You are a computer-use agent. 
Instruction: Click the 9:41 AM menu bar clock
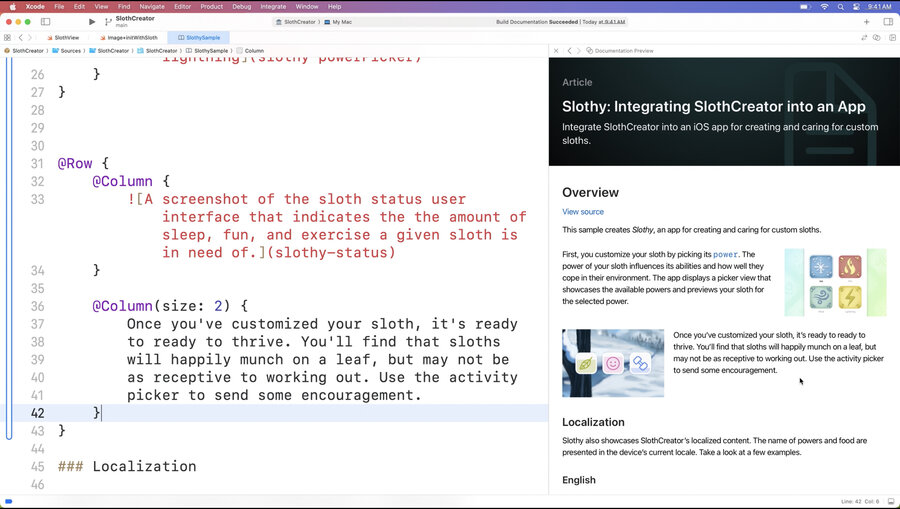click(879, 6)
